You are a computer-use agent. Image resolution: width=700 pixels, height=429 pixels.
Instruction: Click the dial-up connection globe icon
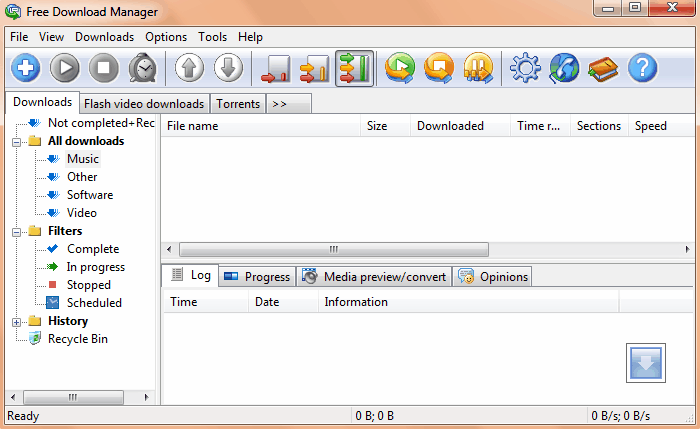[x=564, y=68]
